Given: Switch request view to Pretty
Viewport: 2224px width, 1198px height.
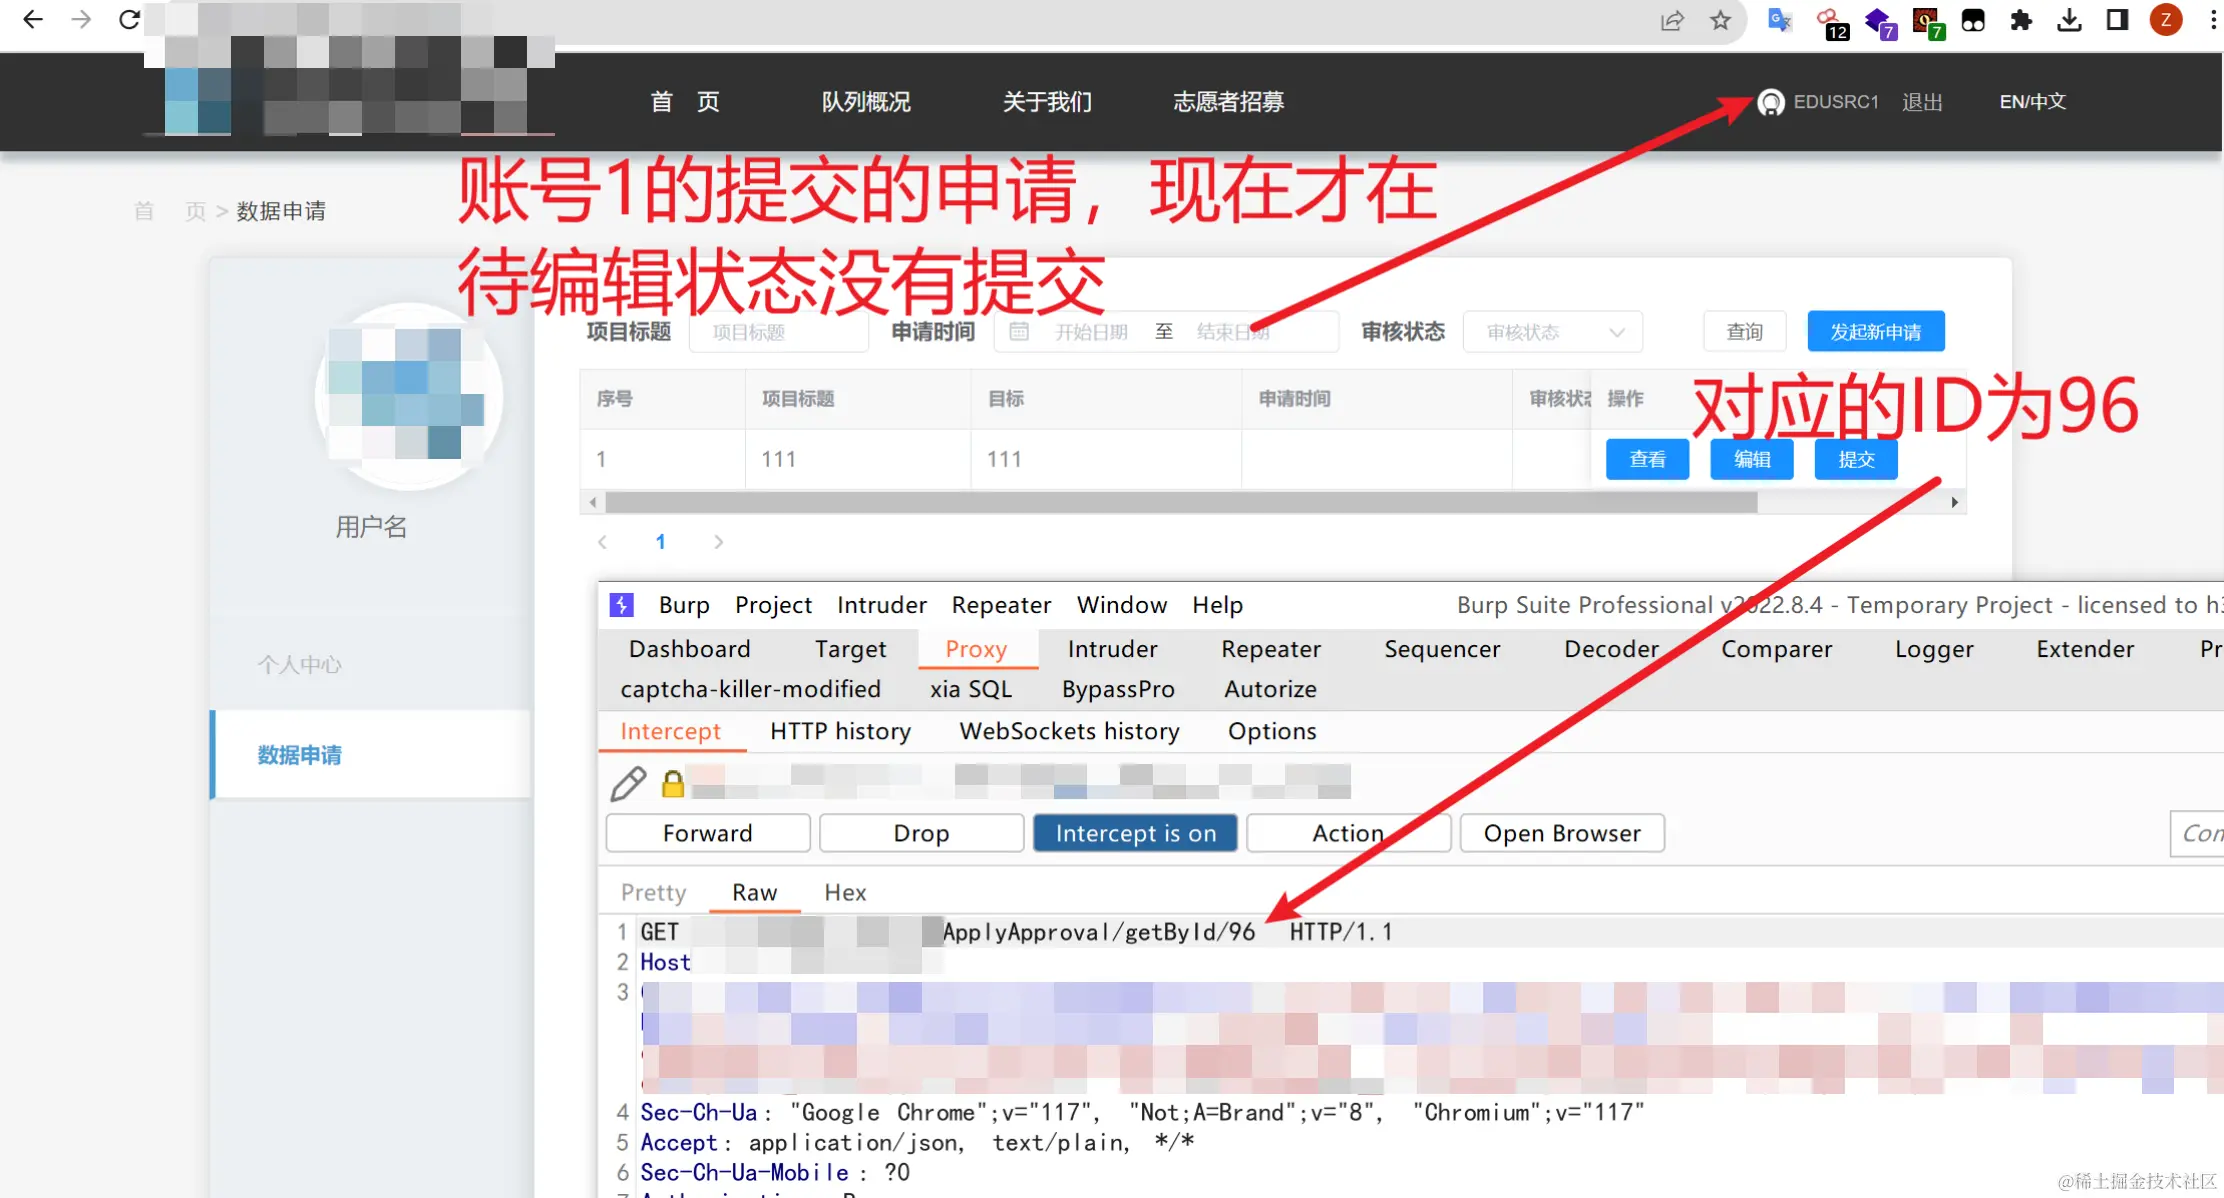Looking at the screenshot, I should [653, 892].
